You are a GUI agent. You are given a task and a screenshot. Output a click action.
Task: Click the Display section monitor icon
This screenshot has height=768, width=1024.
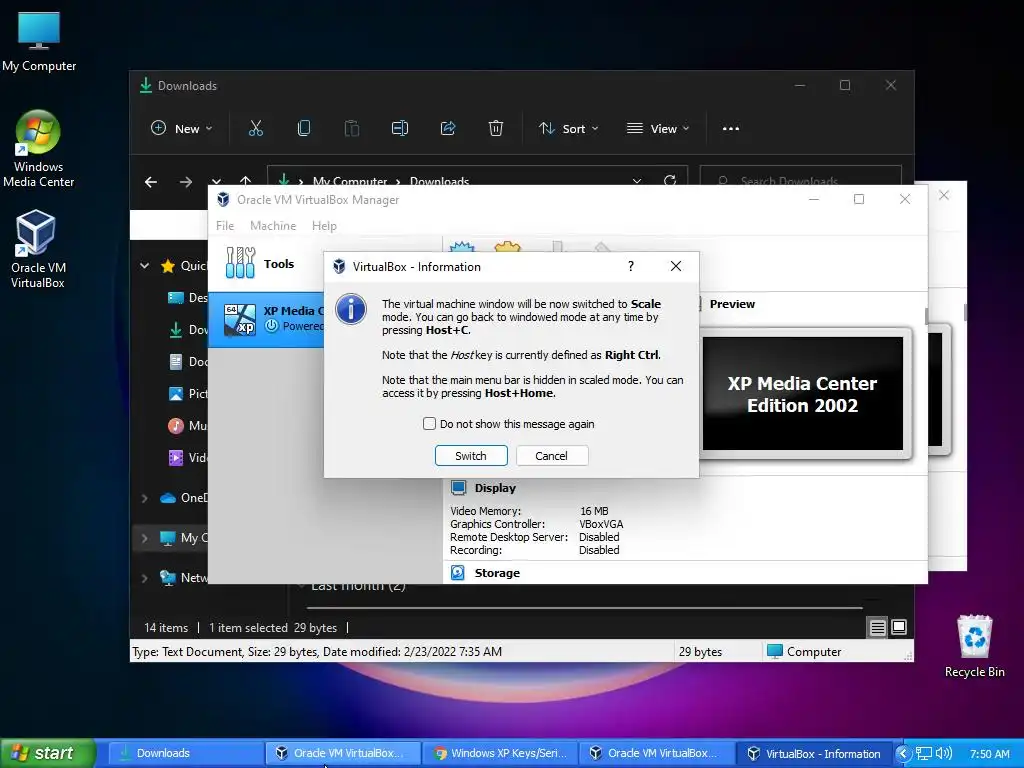click(x=458, y=488)
